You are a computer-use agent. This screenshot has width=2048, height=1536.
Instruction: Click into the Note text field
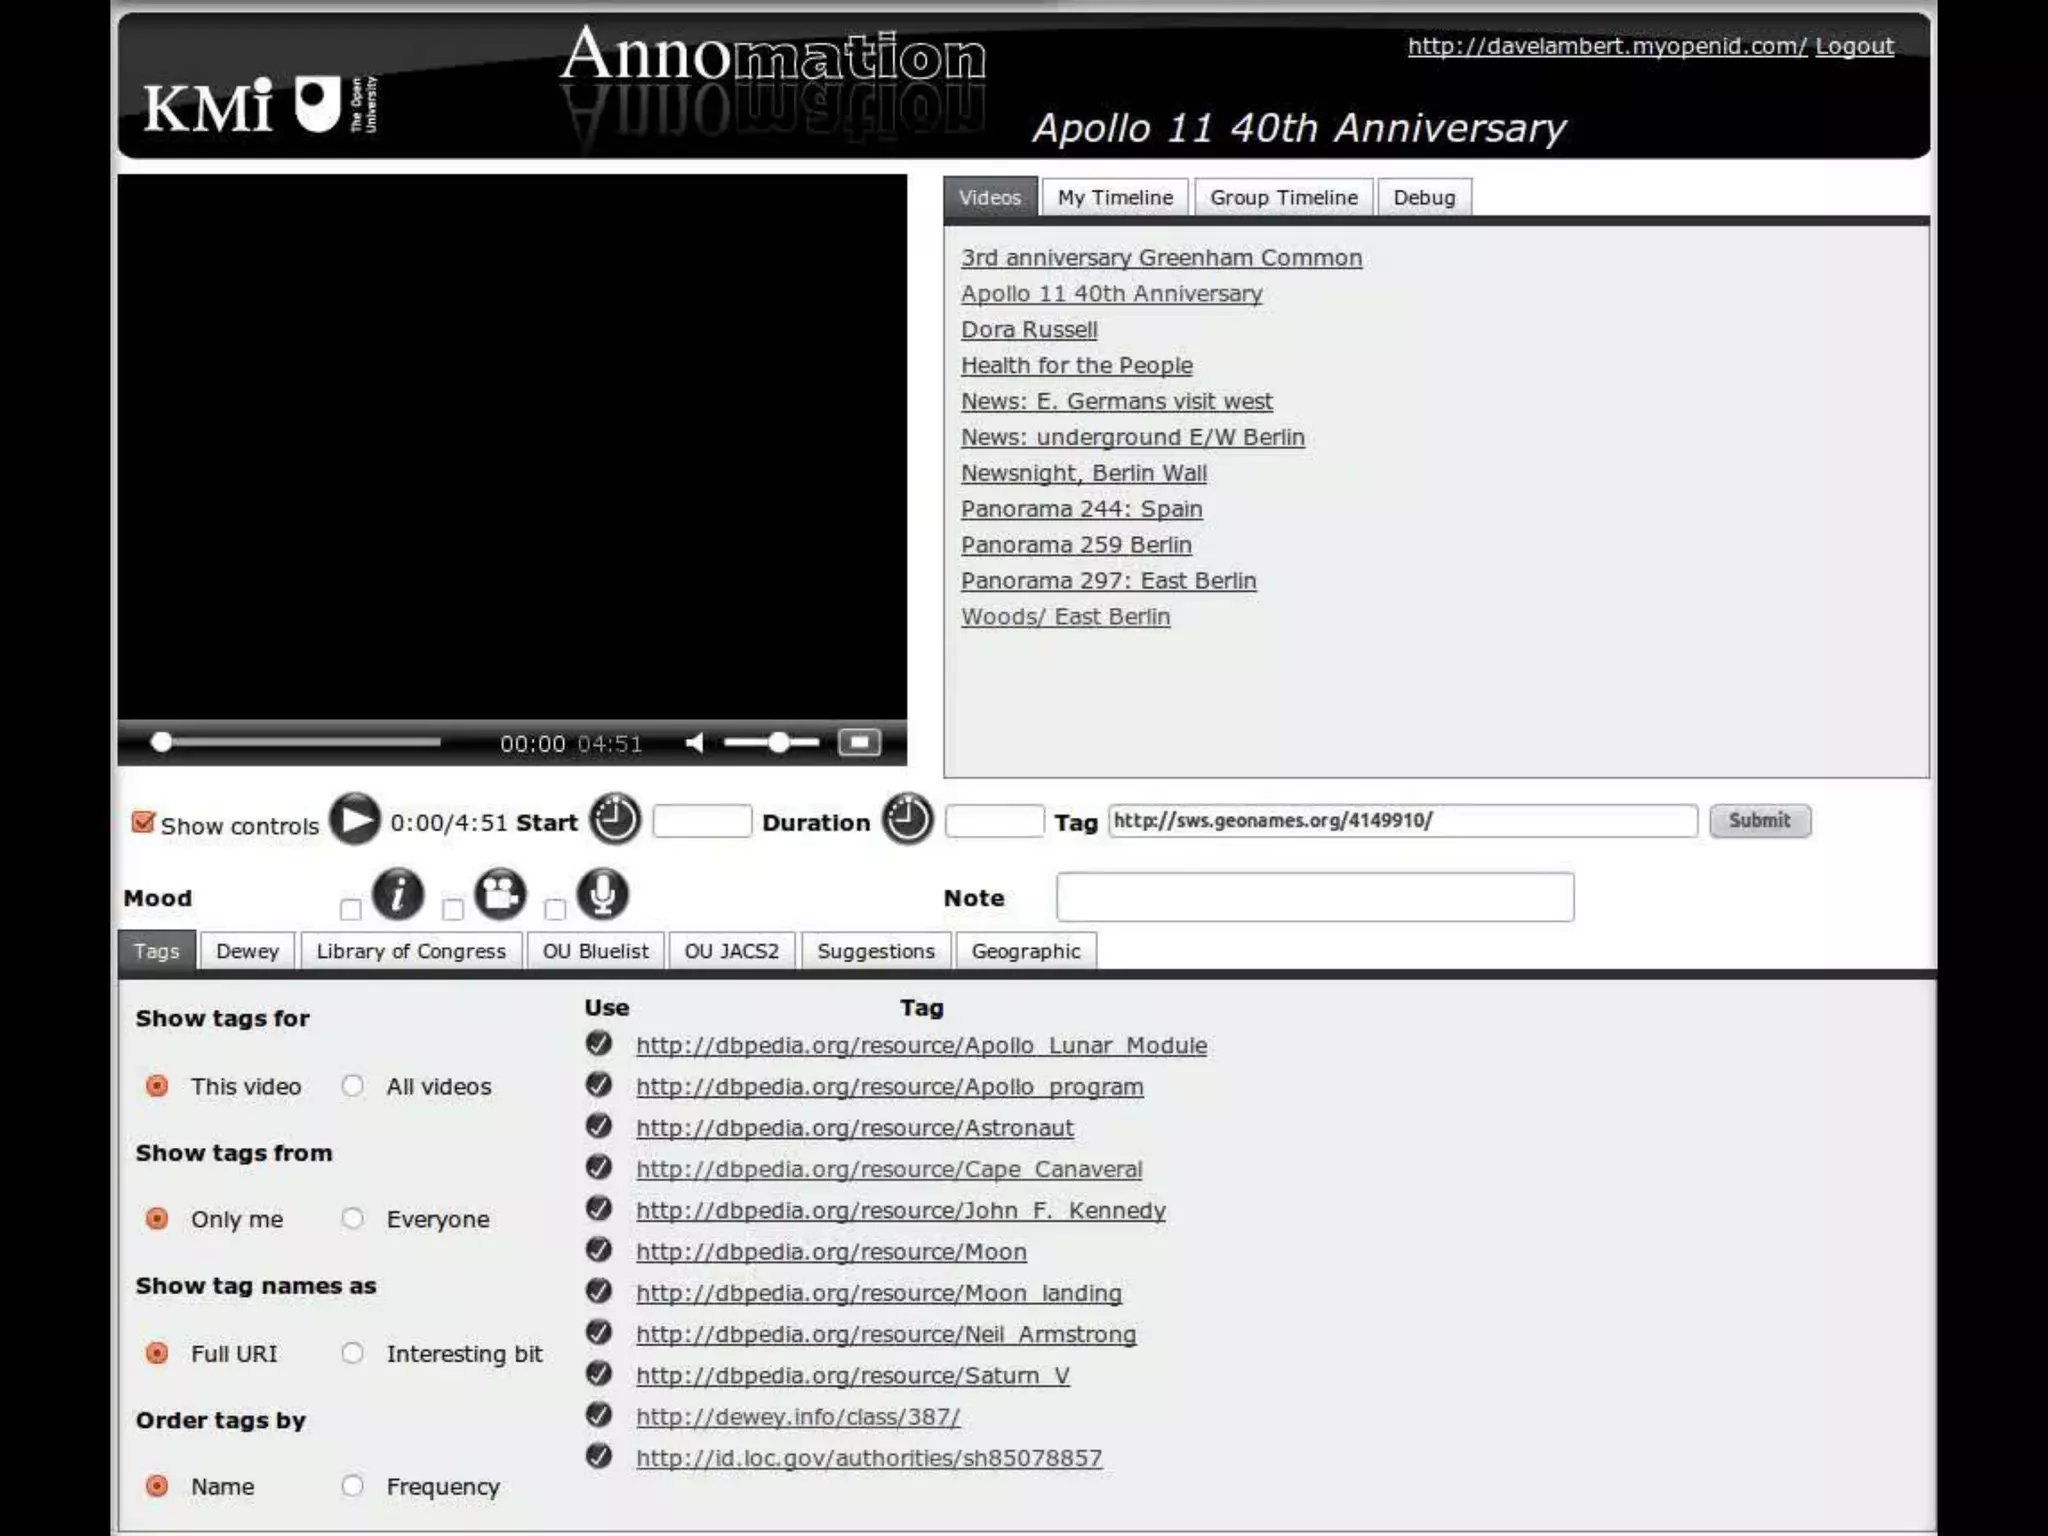coord(1314,897)
